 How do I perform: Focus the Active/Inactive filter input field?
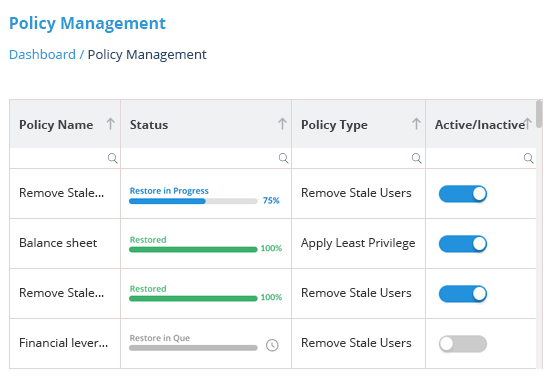(x=481, y=158)
